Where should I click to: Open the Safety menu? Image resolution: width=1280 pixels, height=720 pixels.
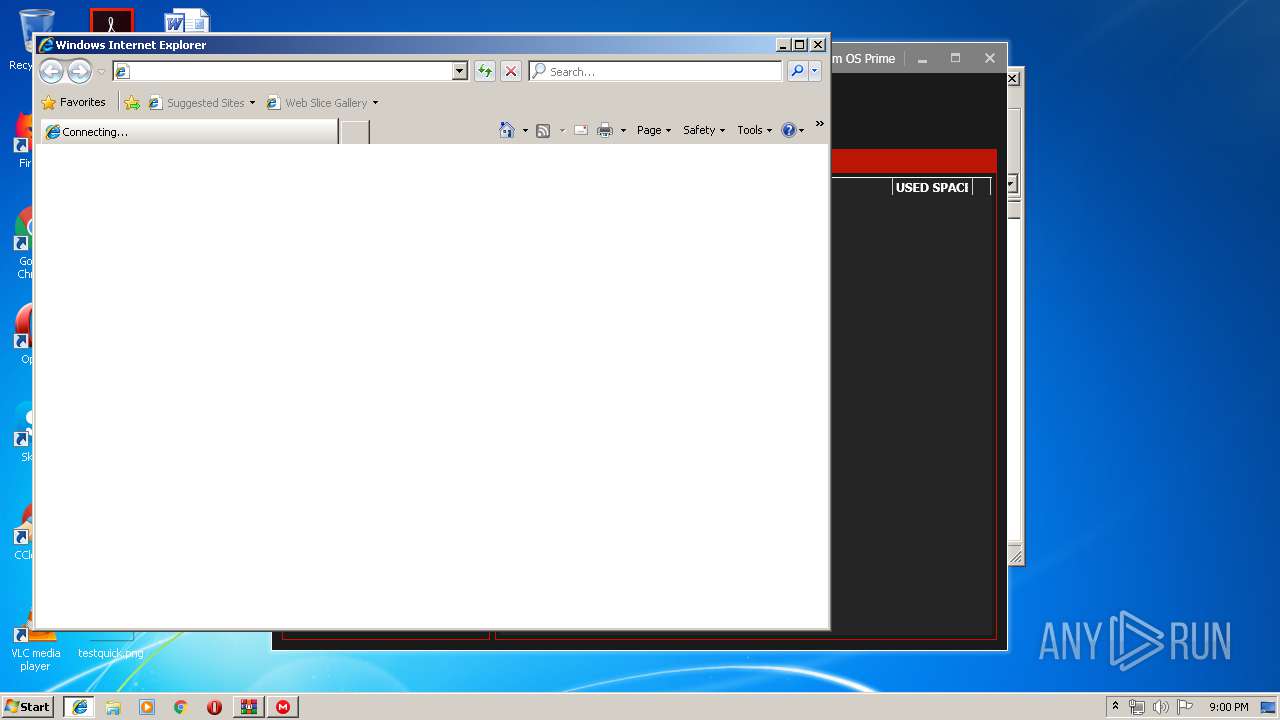point(704,130)
